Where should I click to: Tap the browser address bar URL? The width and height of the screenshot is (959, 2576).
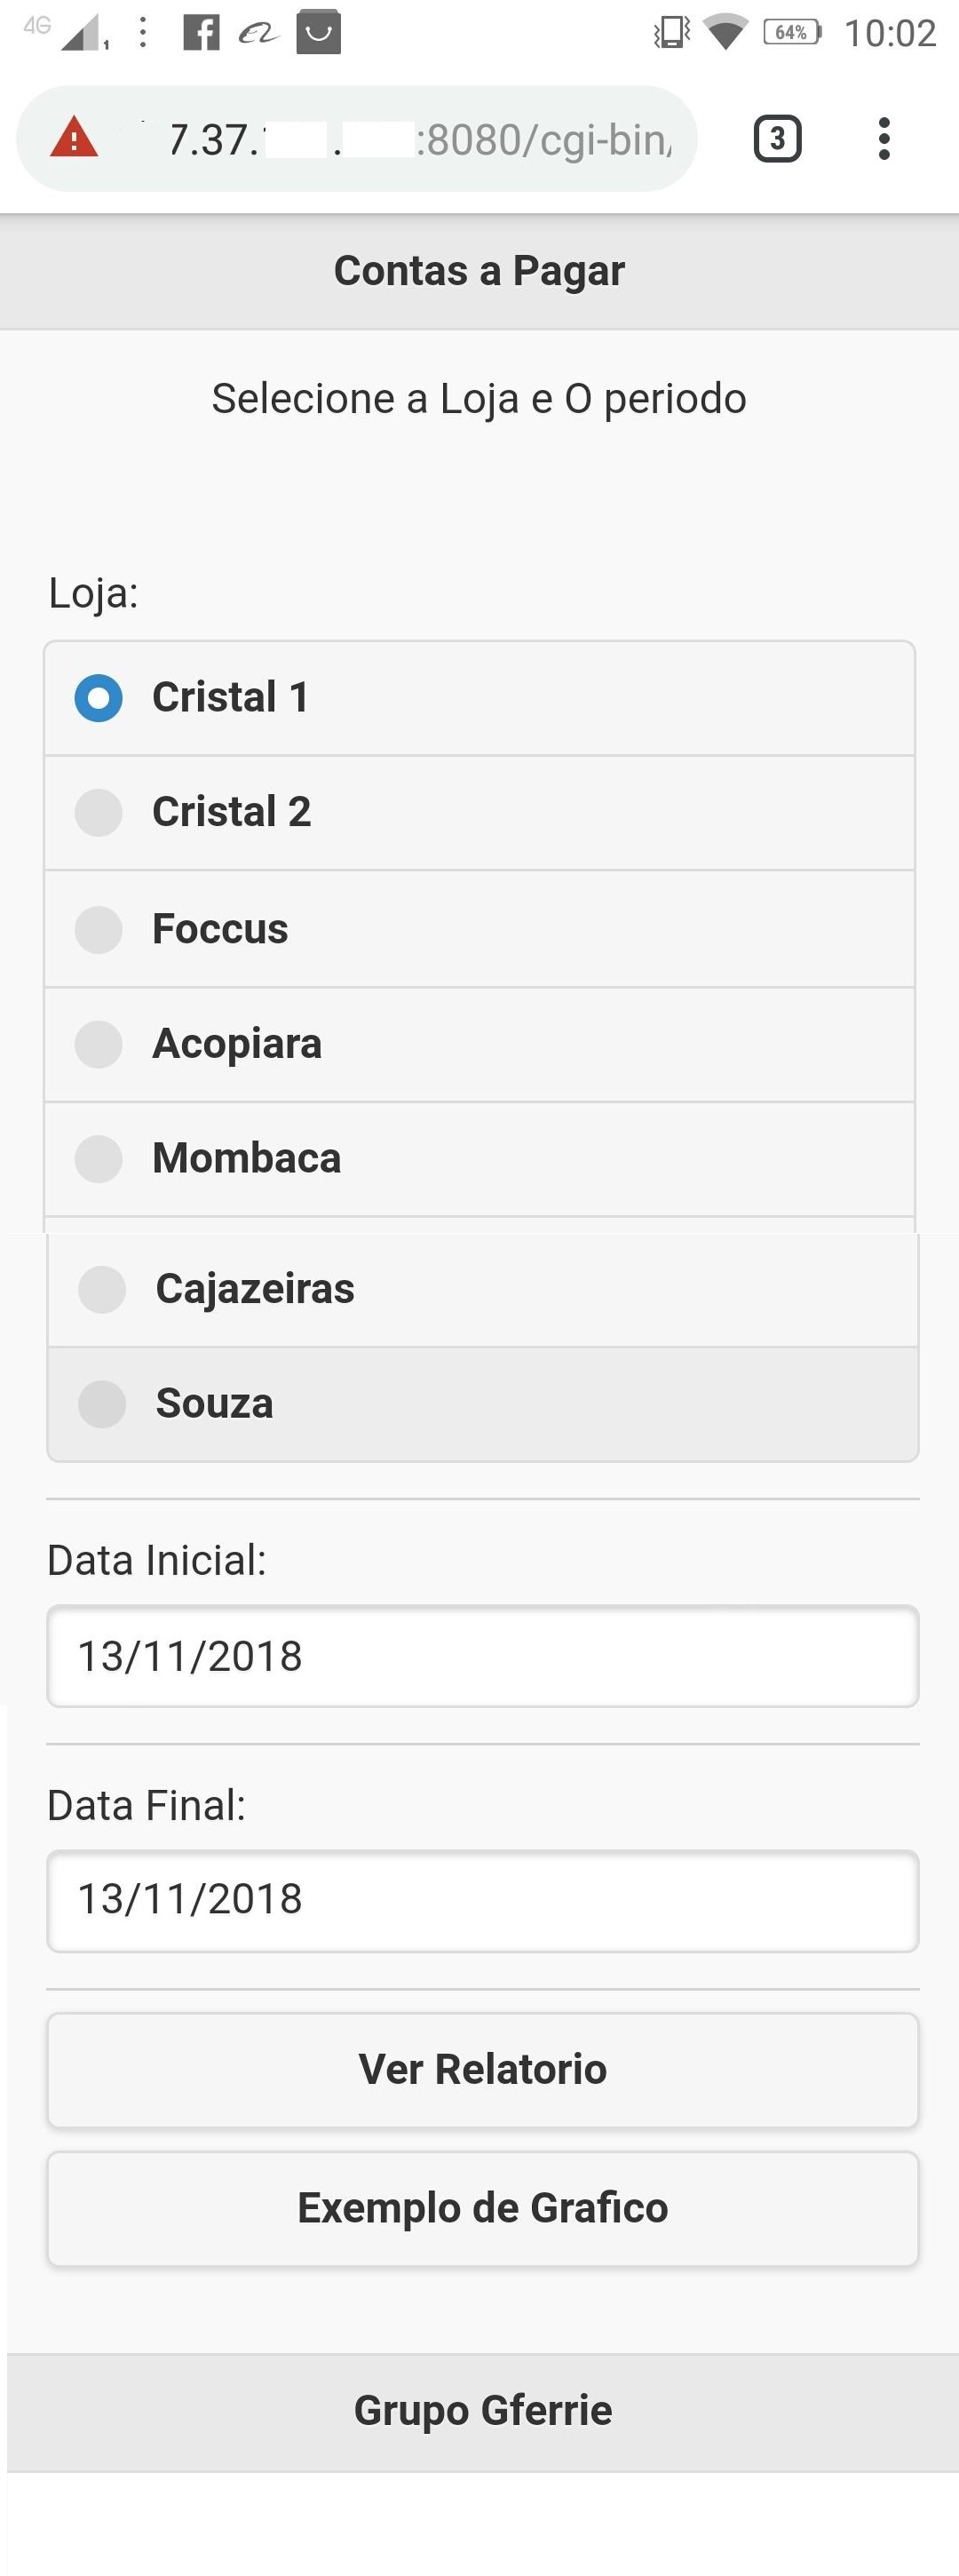point(420,139)
